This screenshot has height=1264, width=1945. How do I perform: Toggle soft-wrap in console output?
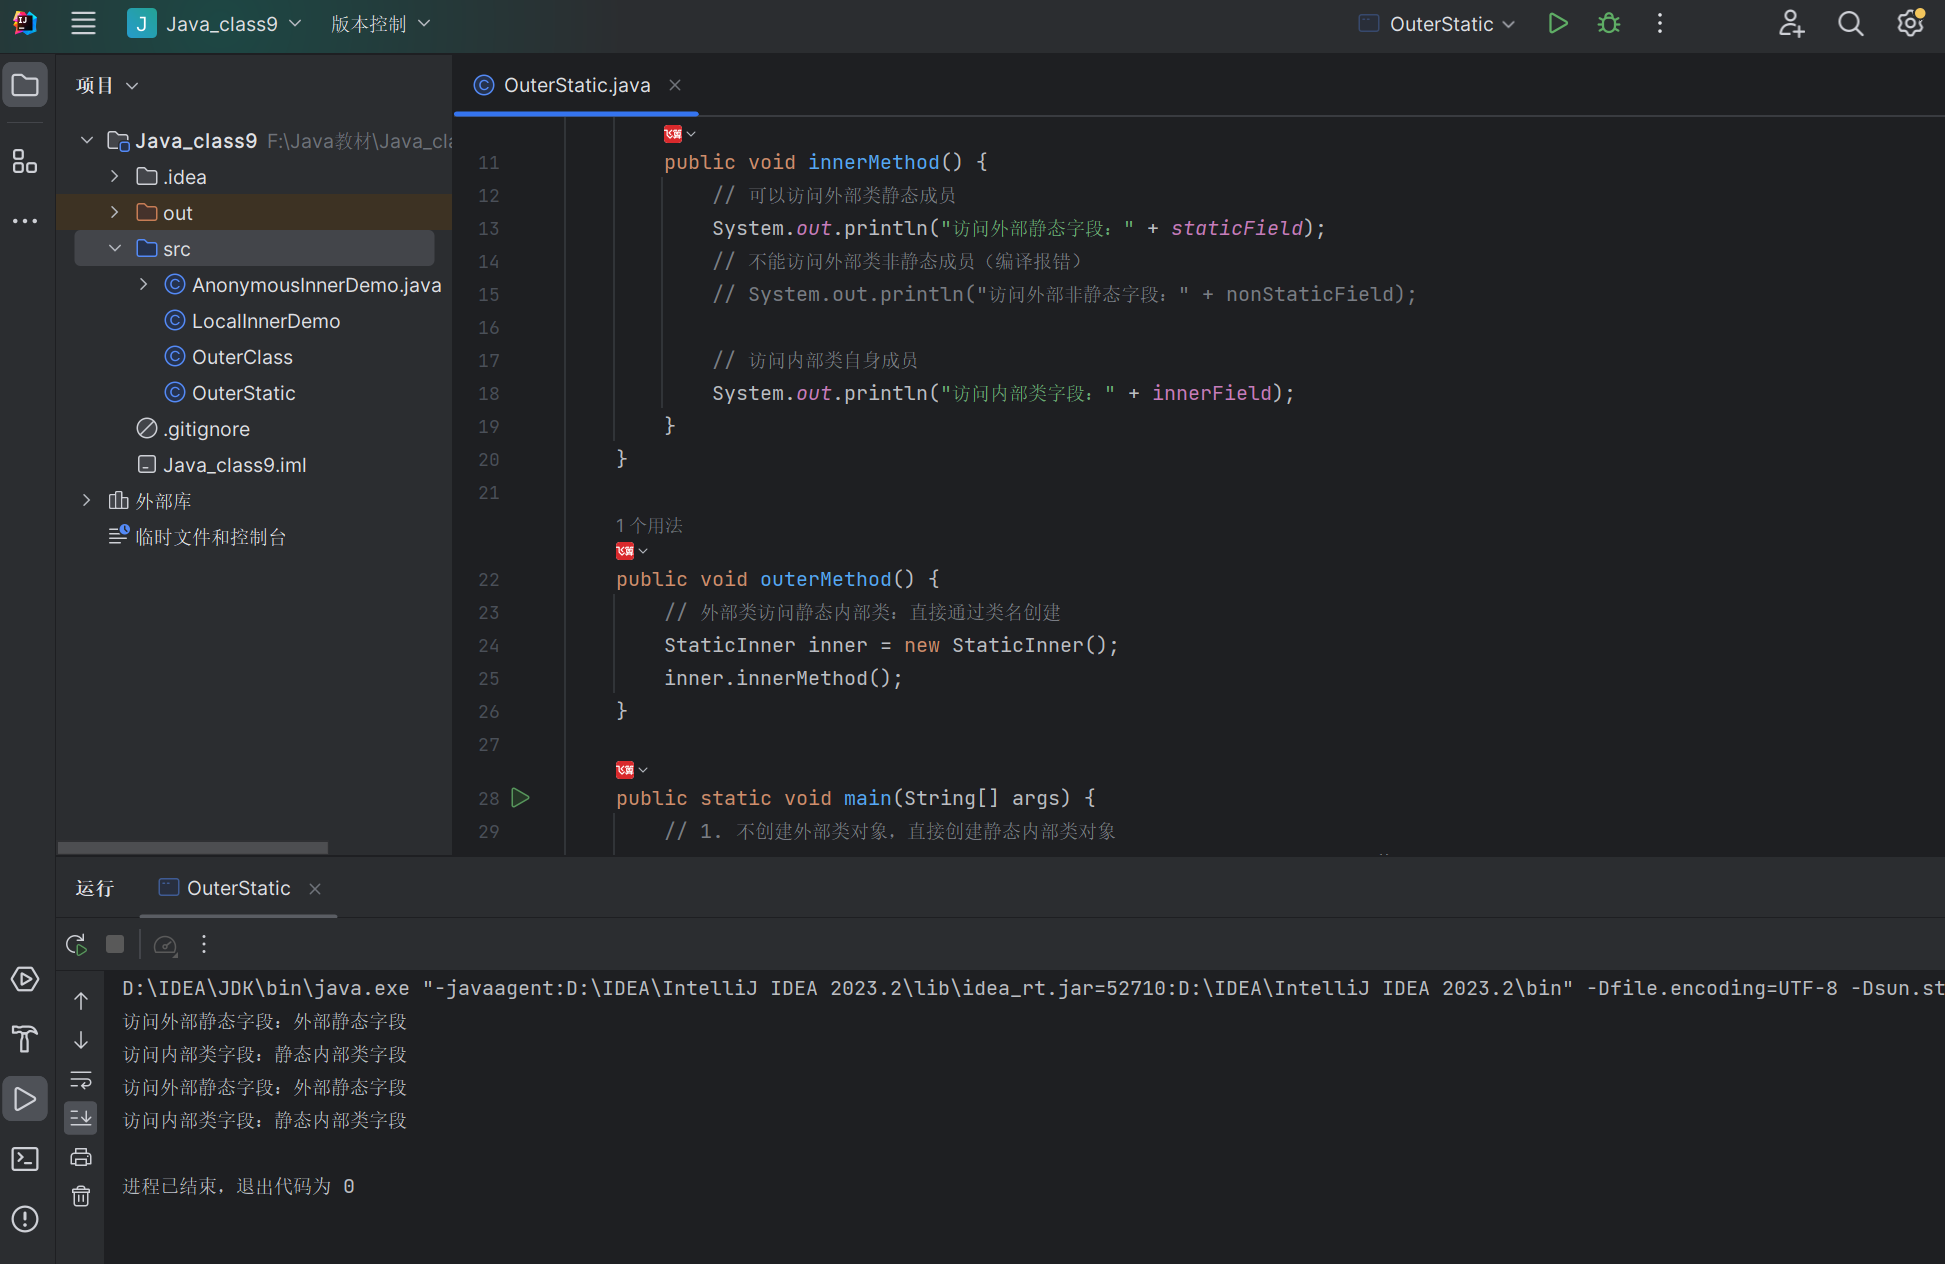[81, 1079]
